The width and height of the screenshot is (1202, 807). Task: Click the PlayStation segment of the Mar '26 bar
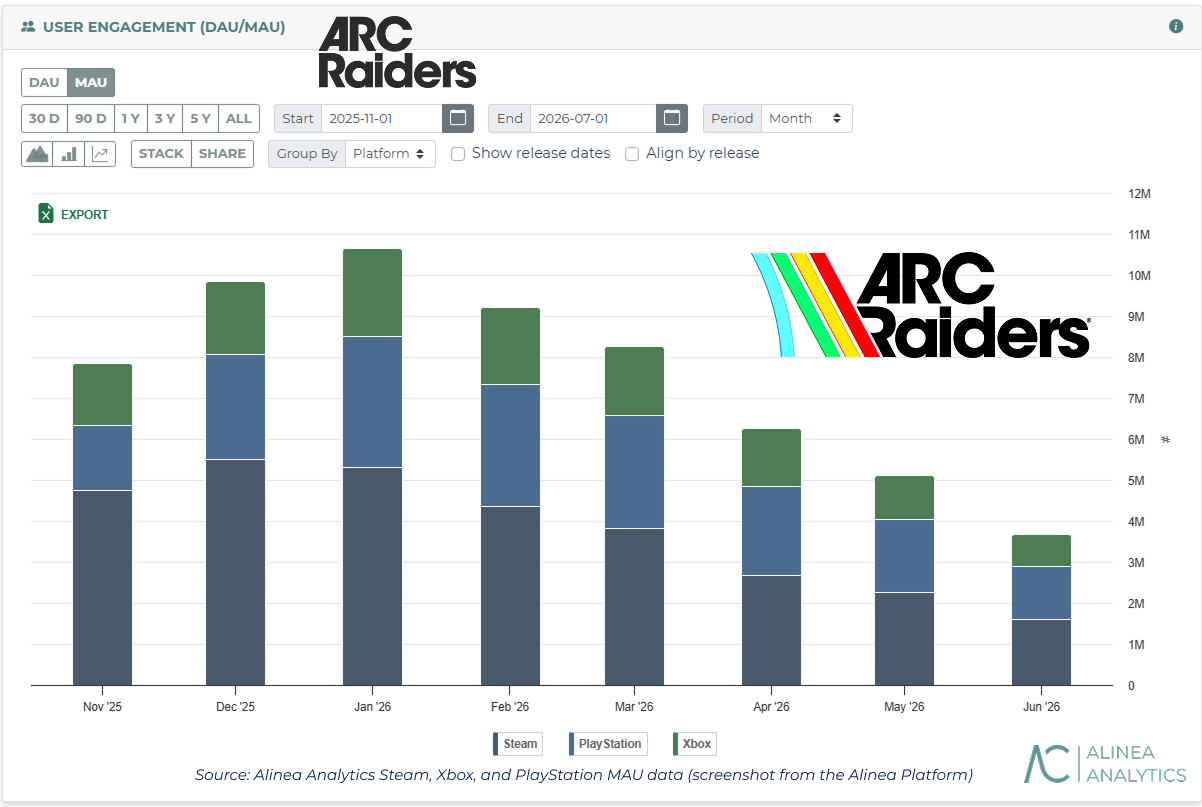click(x=635, y=472)
